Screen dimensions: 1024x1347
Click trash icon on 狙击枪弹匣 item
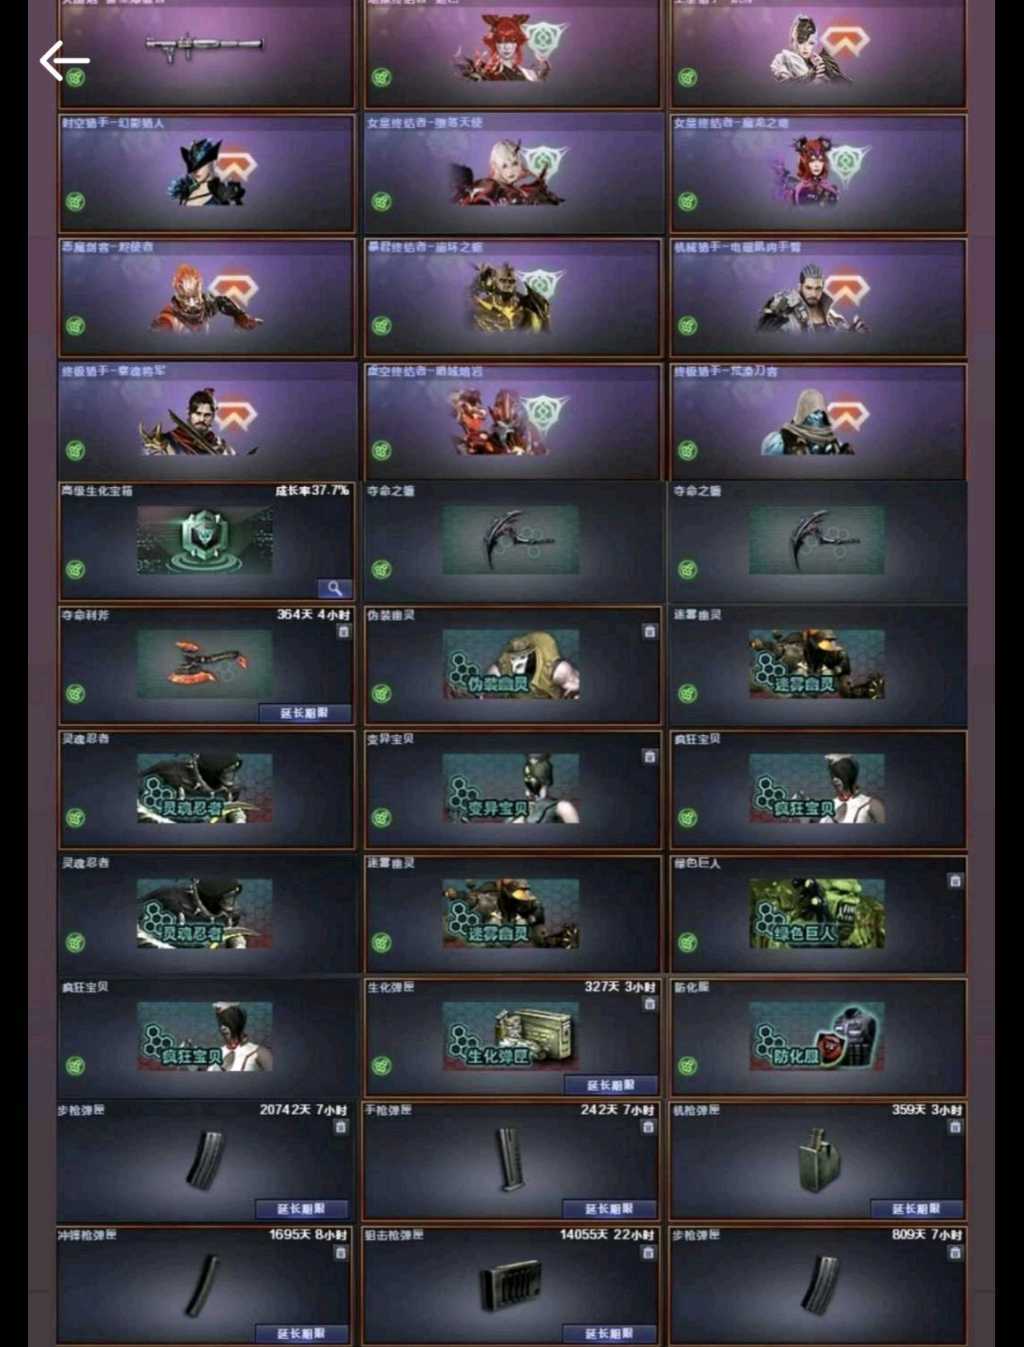coord(648,1252)
